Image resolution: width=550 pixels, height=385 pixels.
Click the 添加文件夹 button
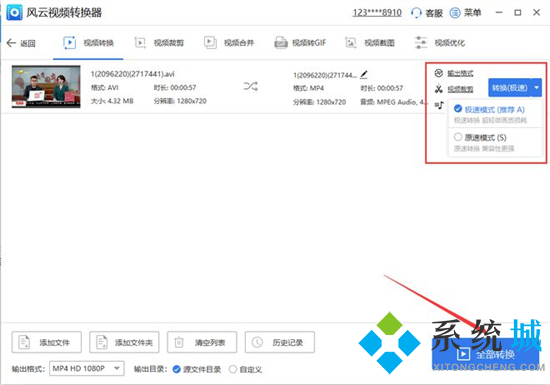click(124, 342)
